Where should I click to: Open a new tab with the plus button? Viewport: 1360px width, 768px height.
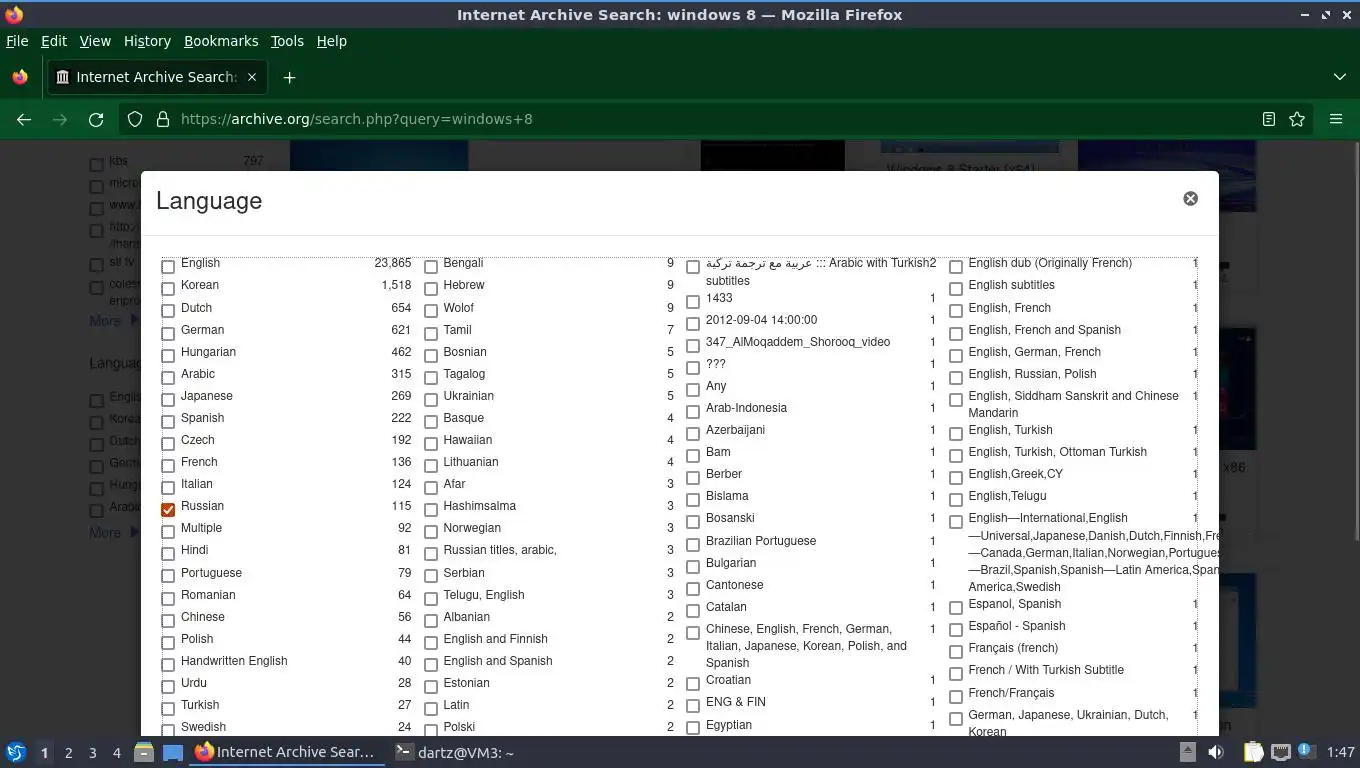click(289, 77)
